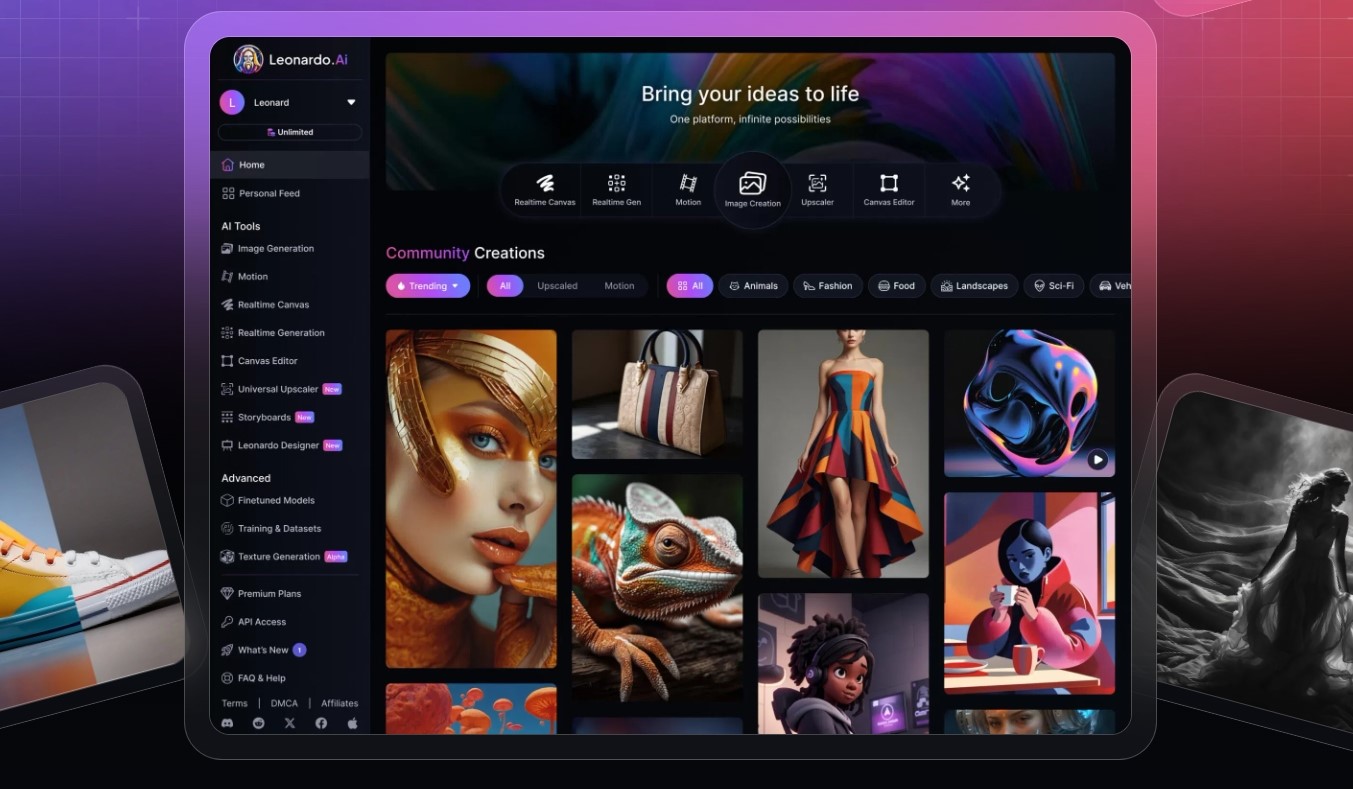Open the Discord icon in sidebar footer

[227, 723]
